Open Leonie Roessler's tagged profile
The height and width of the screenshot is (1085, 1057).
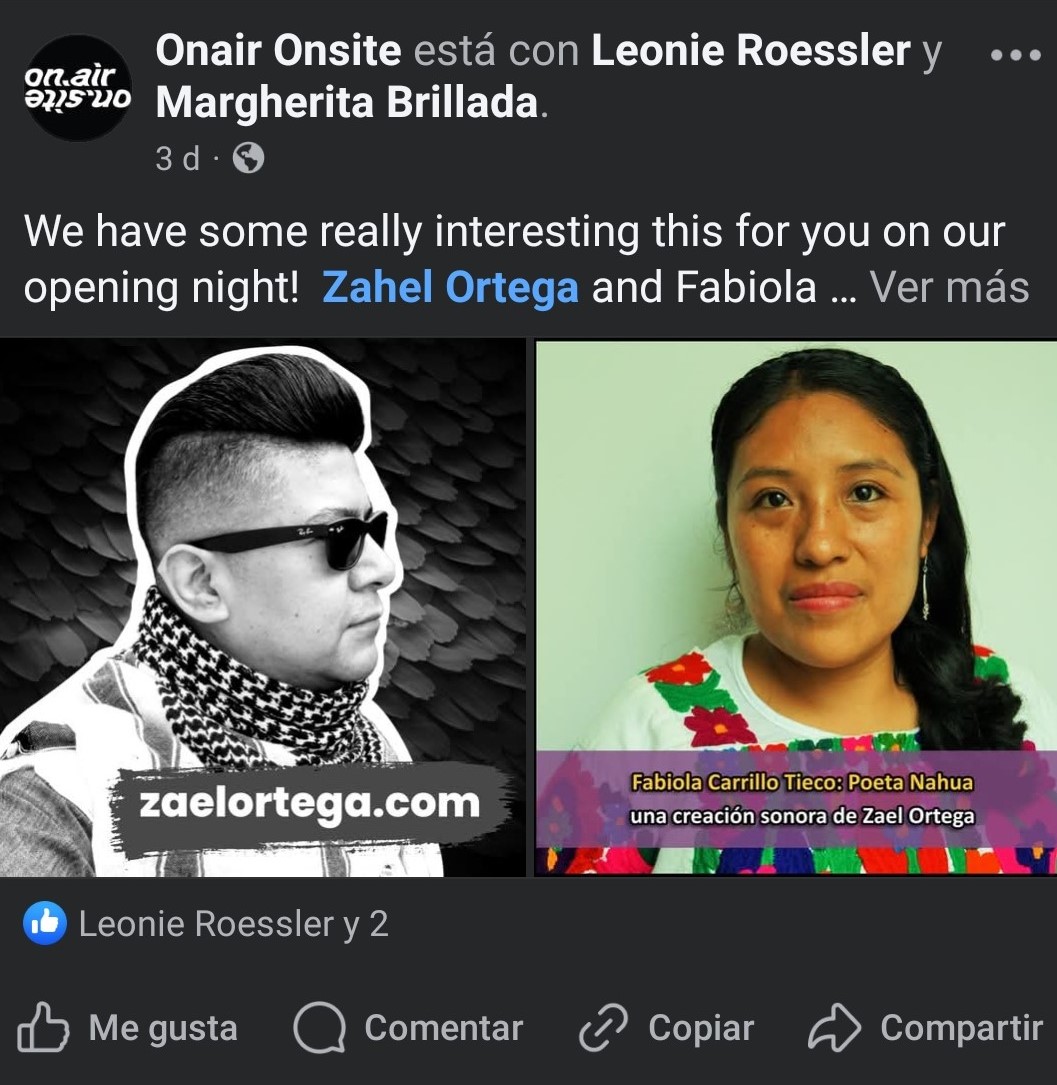point(751,51)
